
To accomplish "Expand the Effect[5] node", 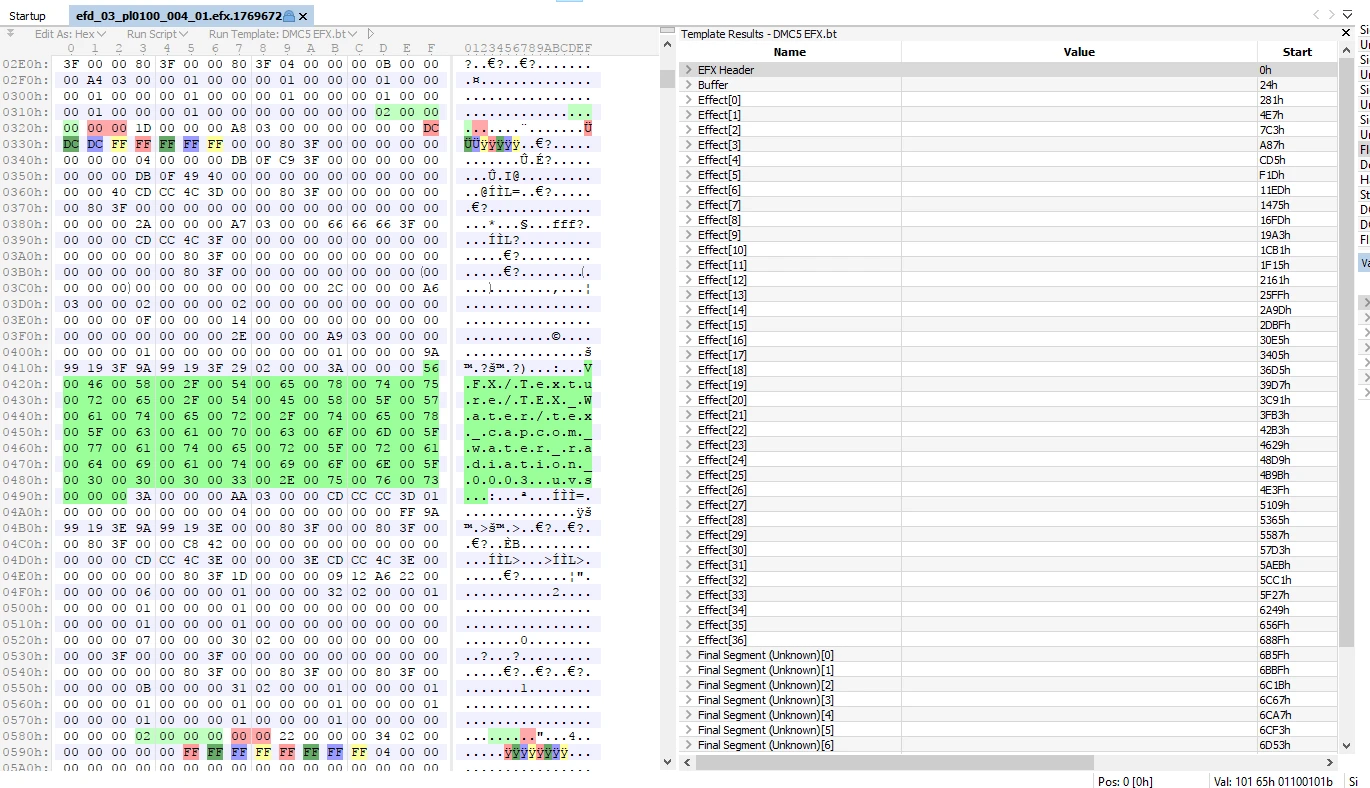I will point(688,175).
